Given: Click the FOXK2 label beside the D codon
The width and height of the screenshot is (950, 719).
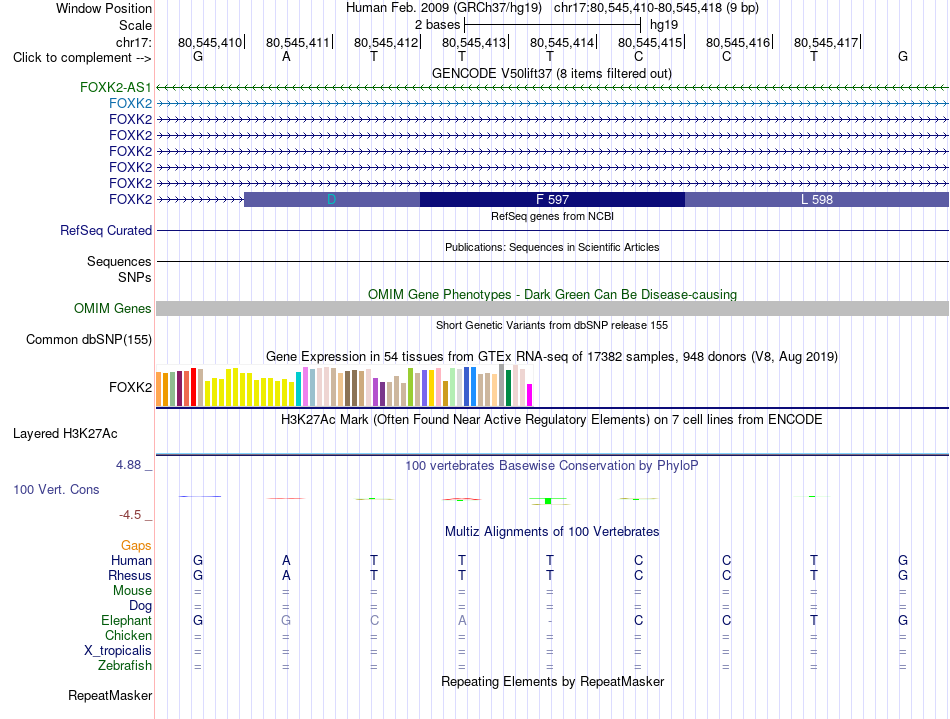Looking at the screenshot, I should pyautogui.click(x=130, y=199).
